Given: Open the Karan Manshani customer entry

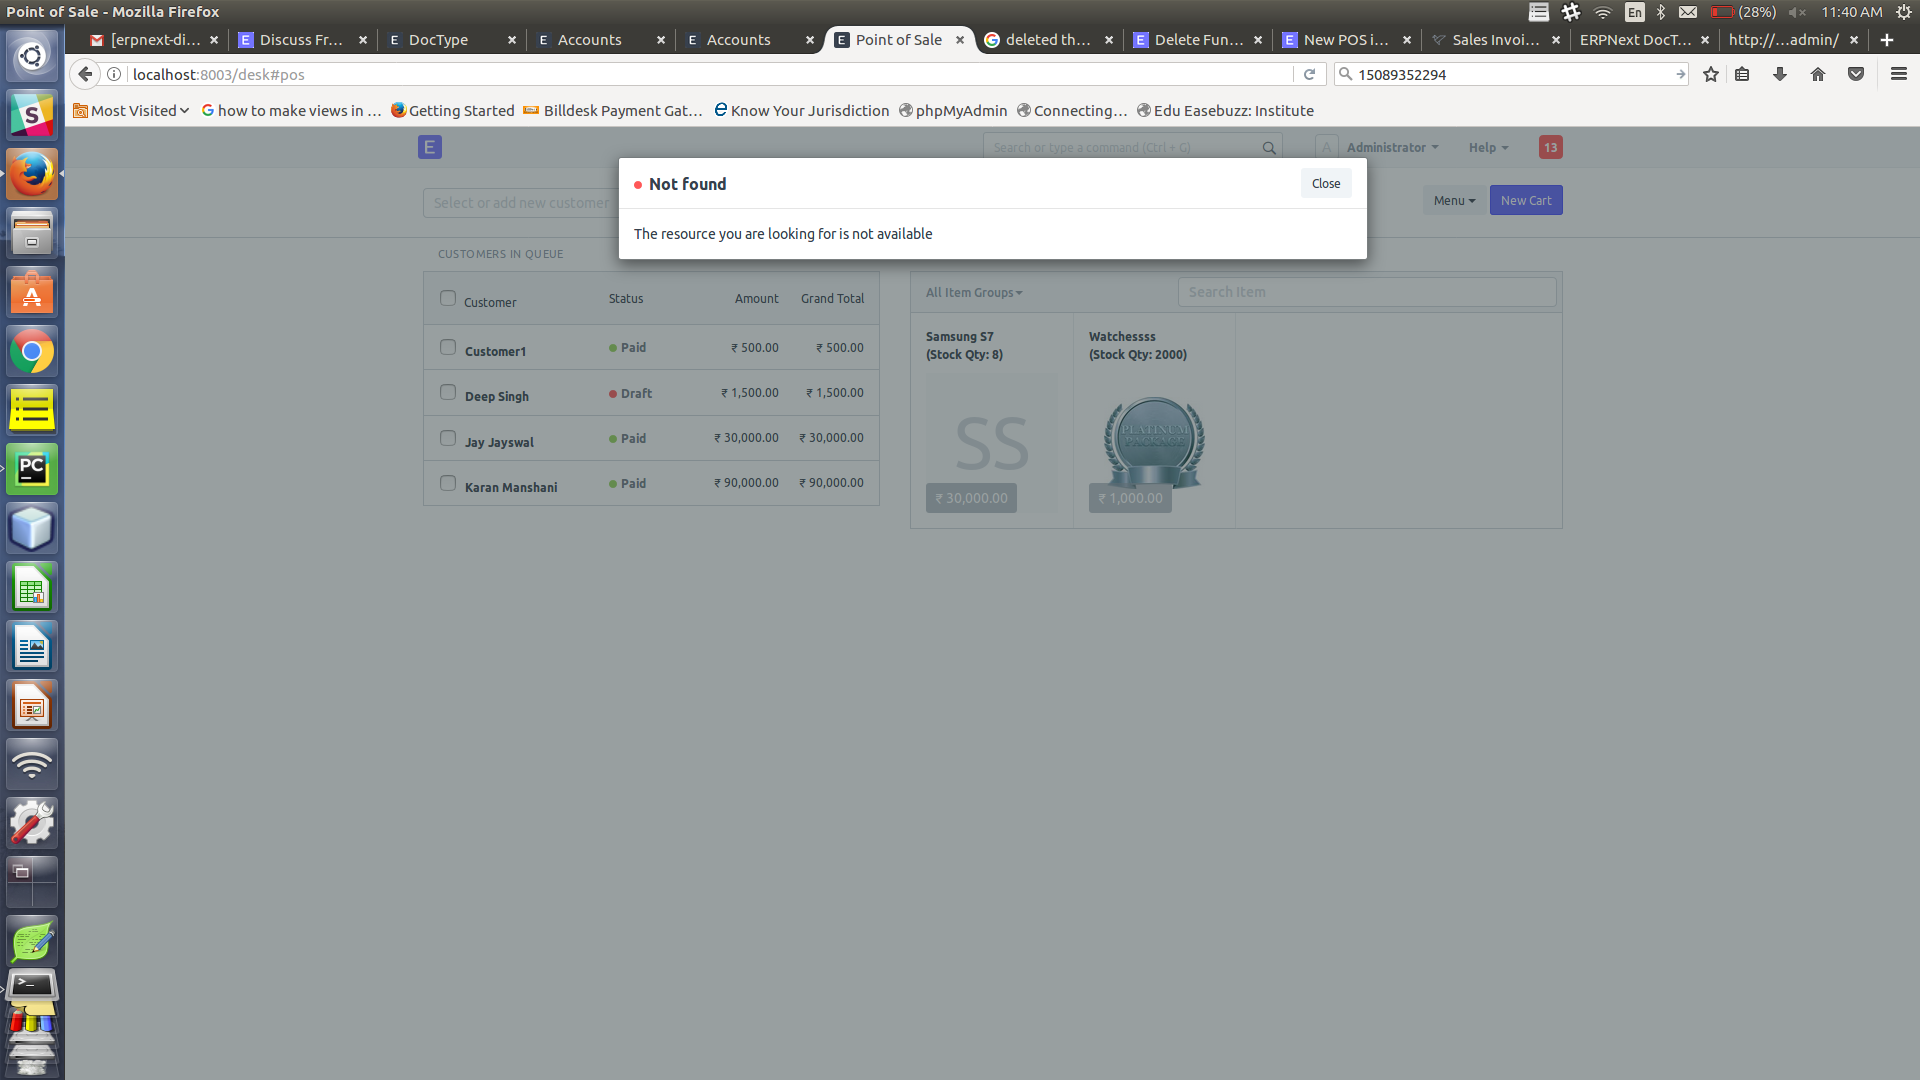Looking at the screenshot, I should point(511,487).
